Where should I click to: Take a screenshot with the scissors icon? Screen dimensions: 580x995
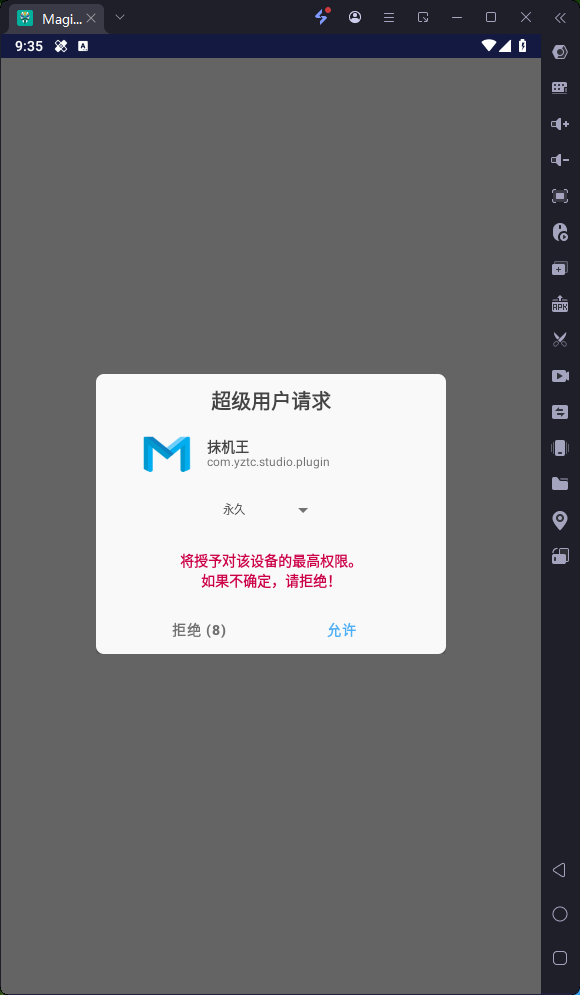(560, 339)
